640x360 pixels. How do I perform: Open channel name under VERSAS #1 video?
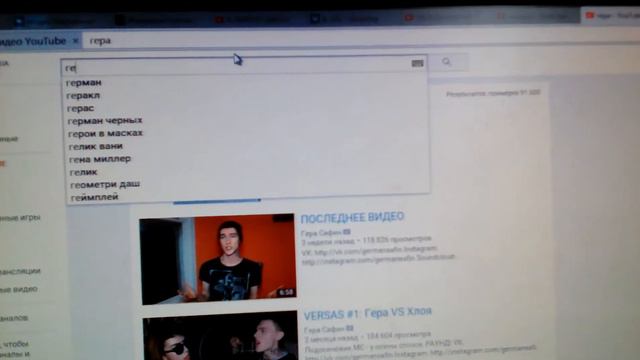[324, 329]
